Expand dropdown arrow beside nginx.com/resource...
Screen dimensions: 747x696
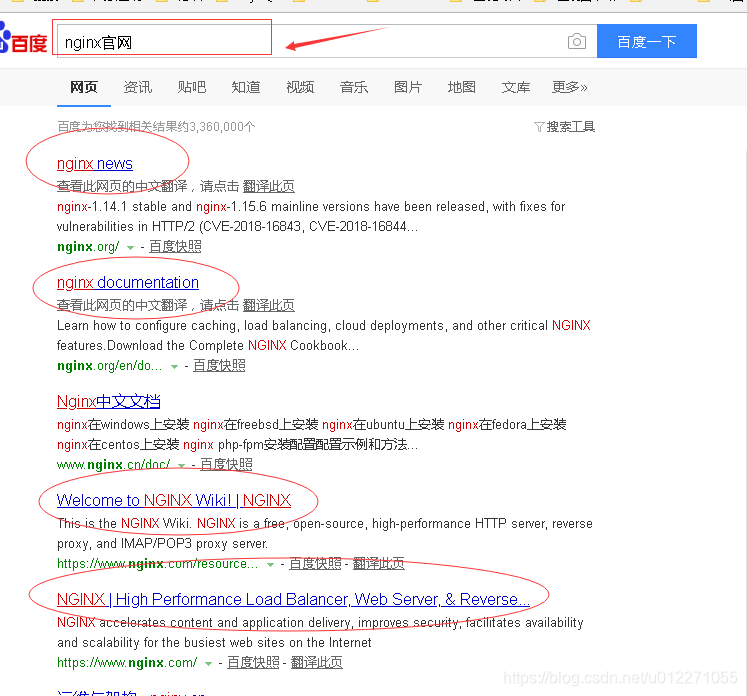(x=270, y=565)
